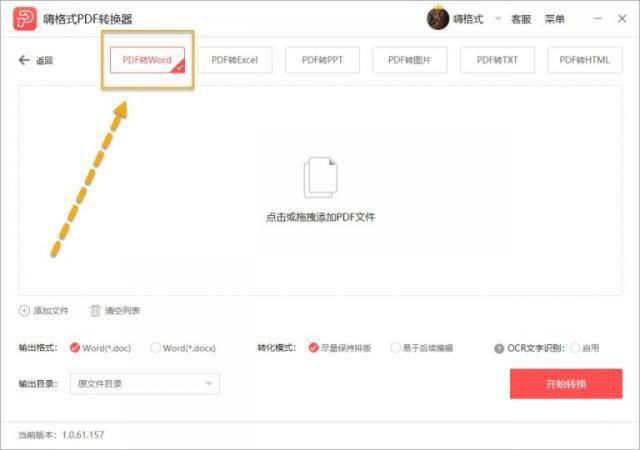Click the plus icon beside 添加文件

click(24, 311)
